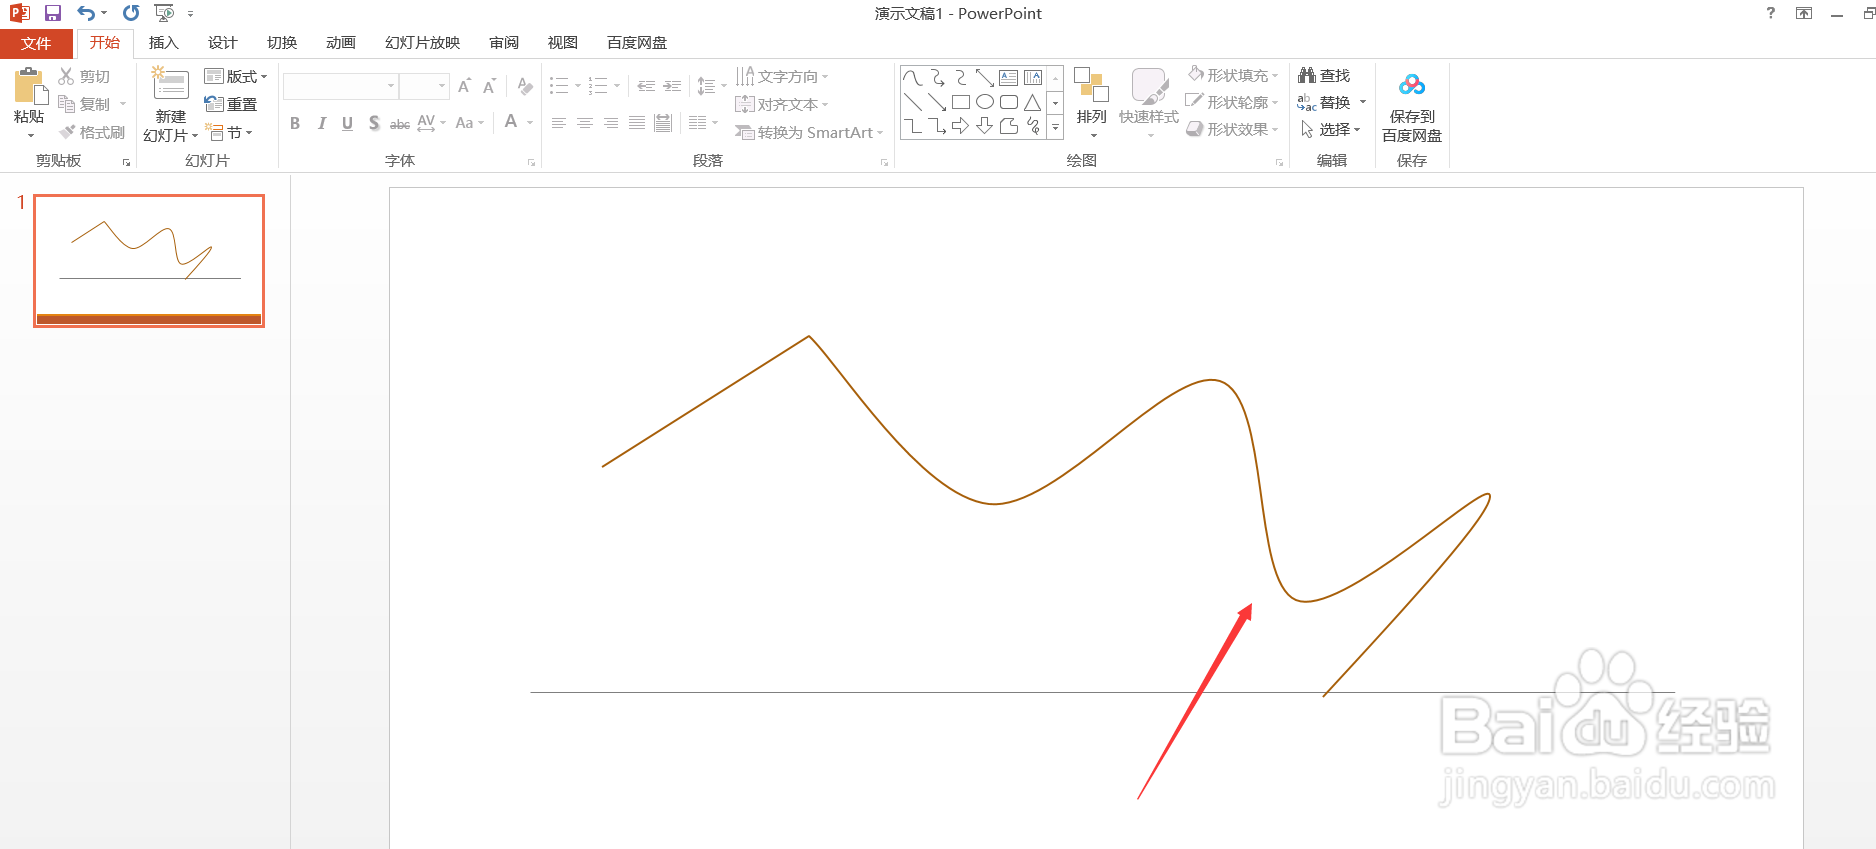Expand the 节 section dropdown

pos(229,132)
